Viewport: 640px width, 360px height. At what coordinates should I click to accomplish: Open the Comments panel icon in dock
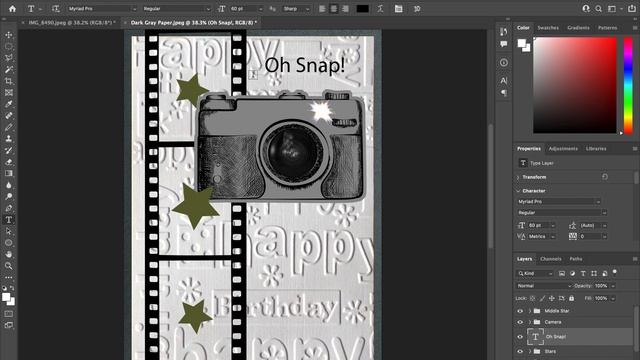(x=504, y=44)
